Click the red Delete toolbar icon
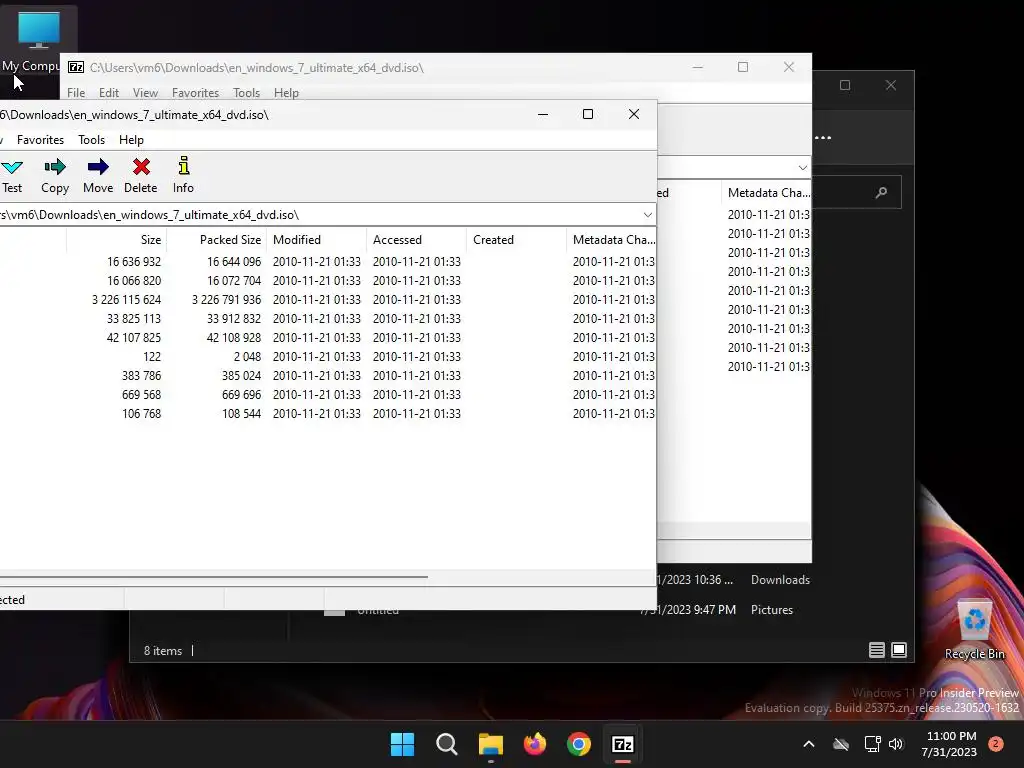Viewport: 1024px width, 768px height. pos(140,175)
